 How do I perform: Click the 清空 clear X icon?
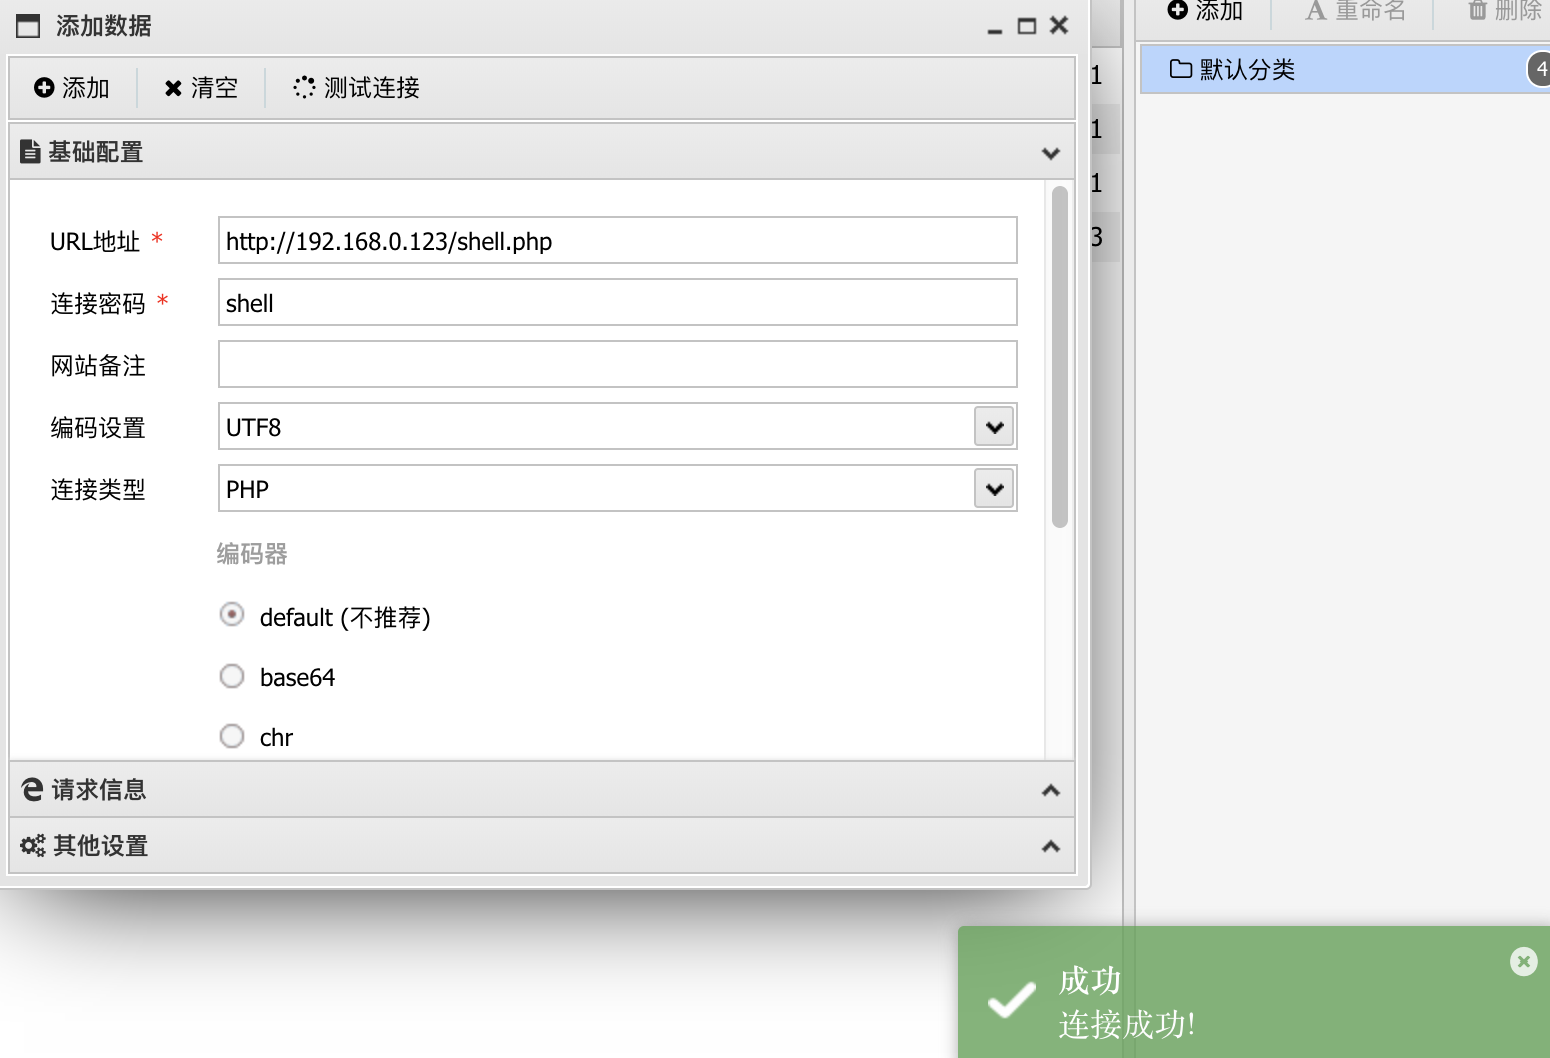point(173,88)
